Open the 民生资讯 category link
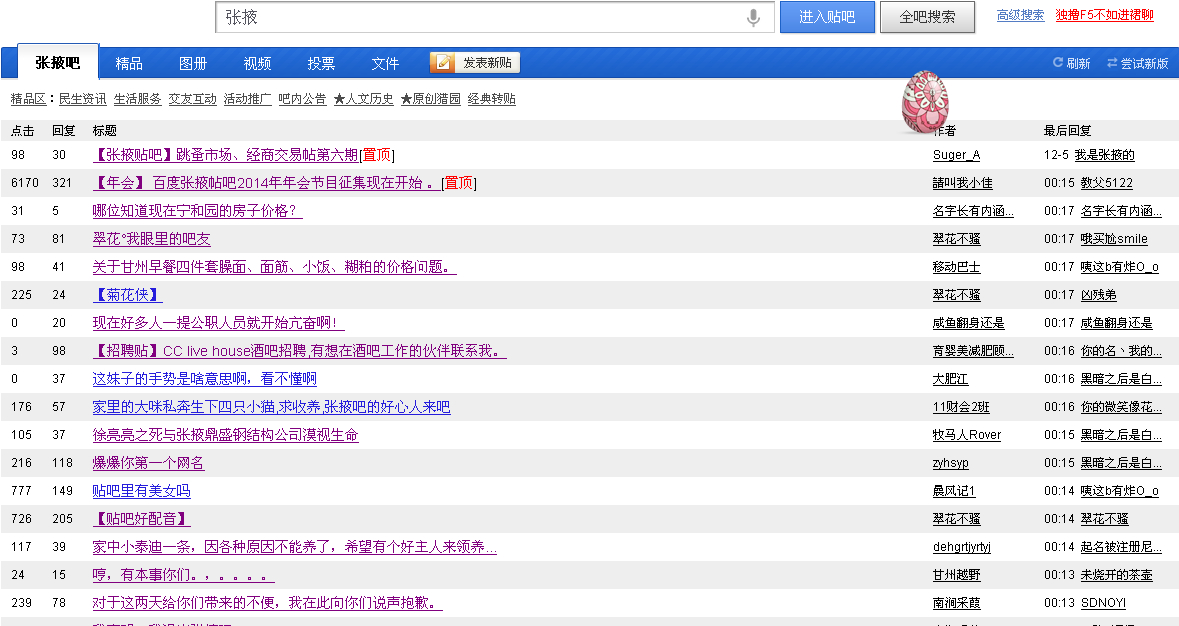The width and height of the screenshot is (1179, 626). tap(83, 99)
